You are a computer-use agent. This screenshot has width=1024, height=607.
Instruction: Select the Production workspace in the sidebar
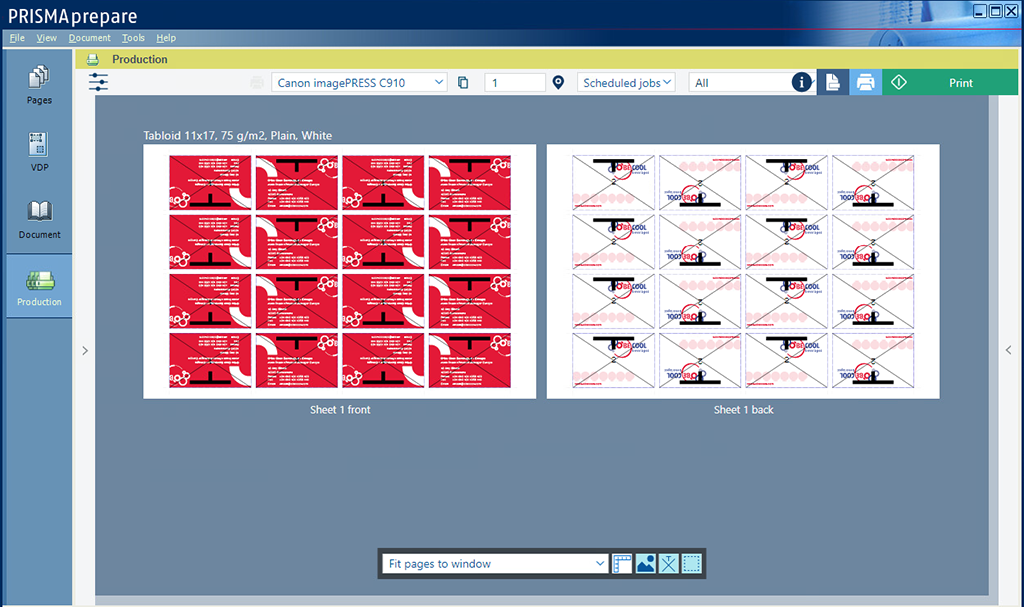[39, 287]
